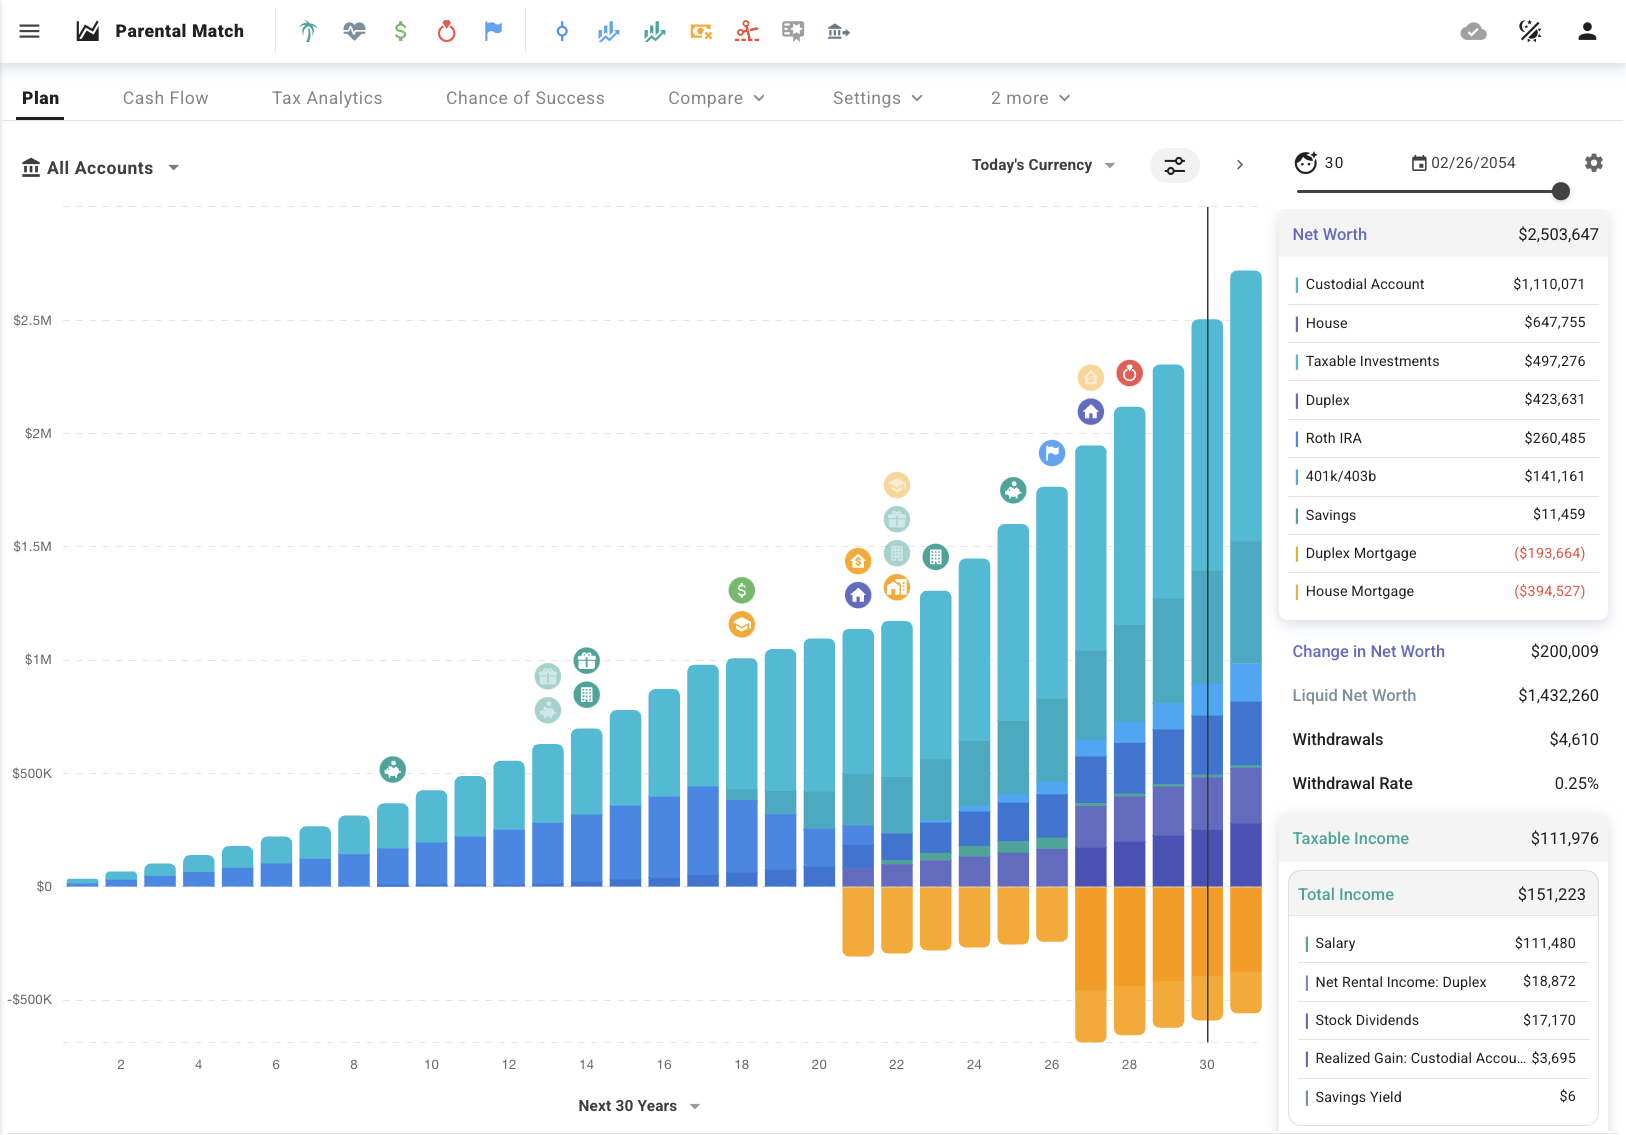Click the green dollar marker at year 18

(741, 590)
